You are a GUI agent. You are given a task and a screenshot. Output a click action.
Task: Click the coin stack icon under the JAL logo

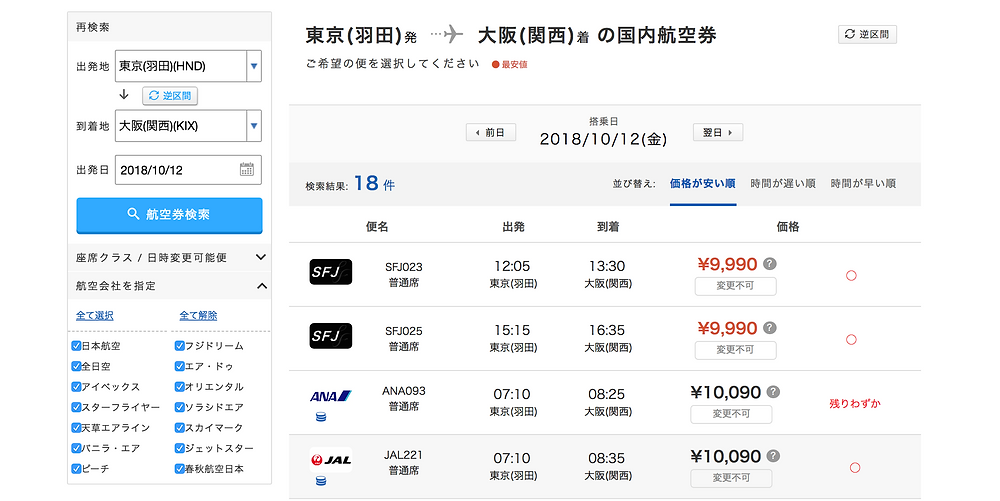(x=321, y=481)
